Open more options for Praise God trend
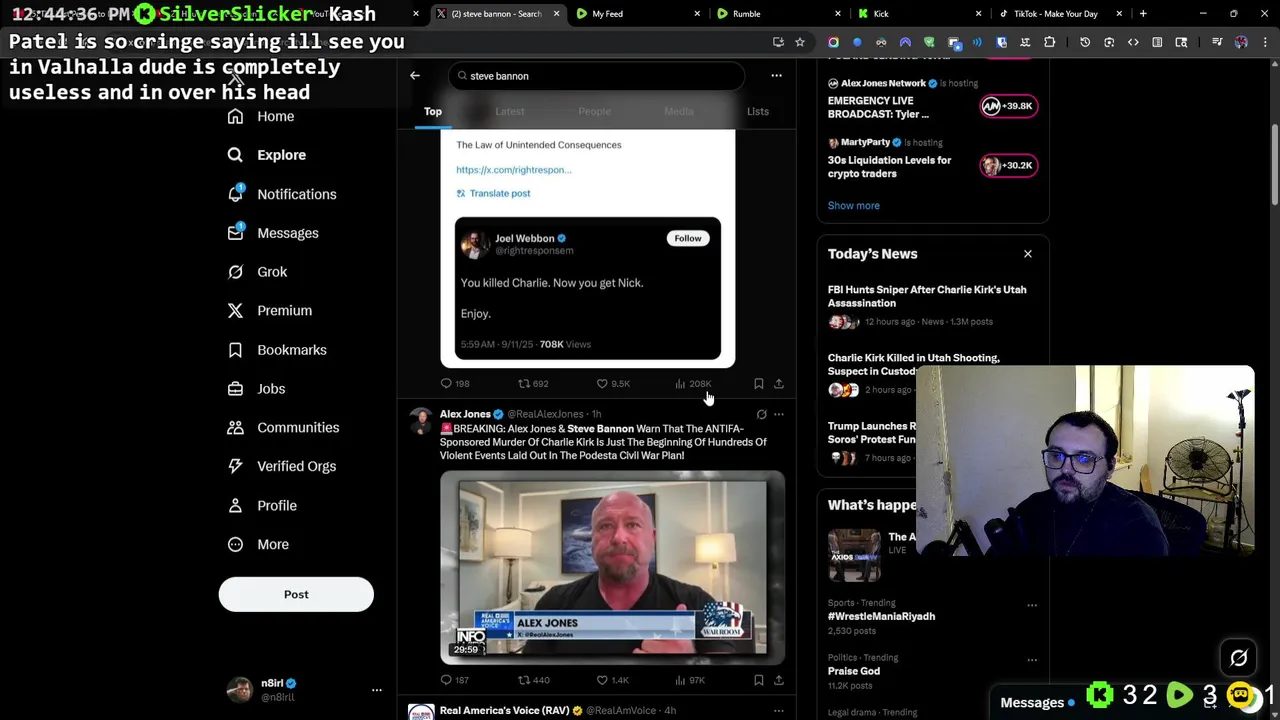Screen dimensions: 1280x720 (1032, 660)
